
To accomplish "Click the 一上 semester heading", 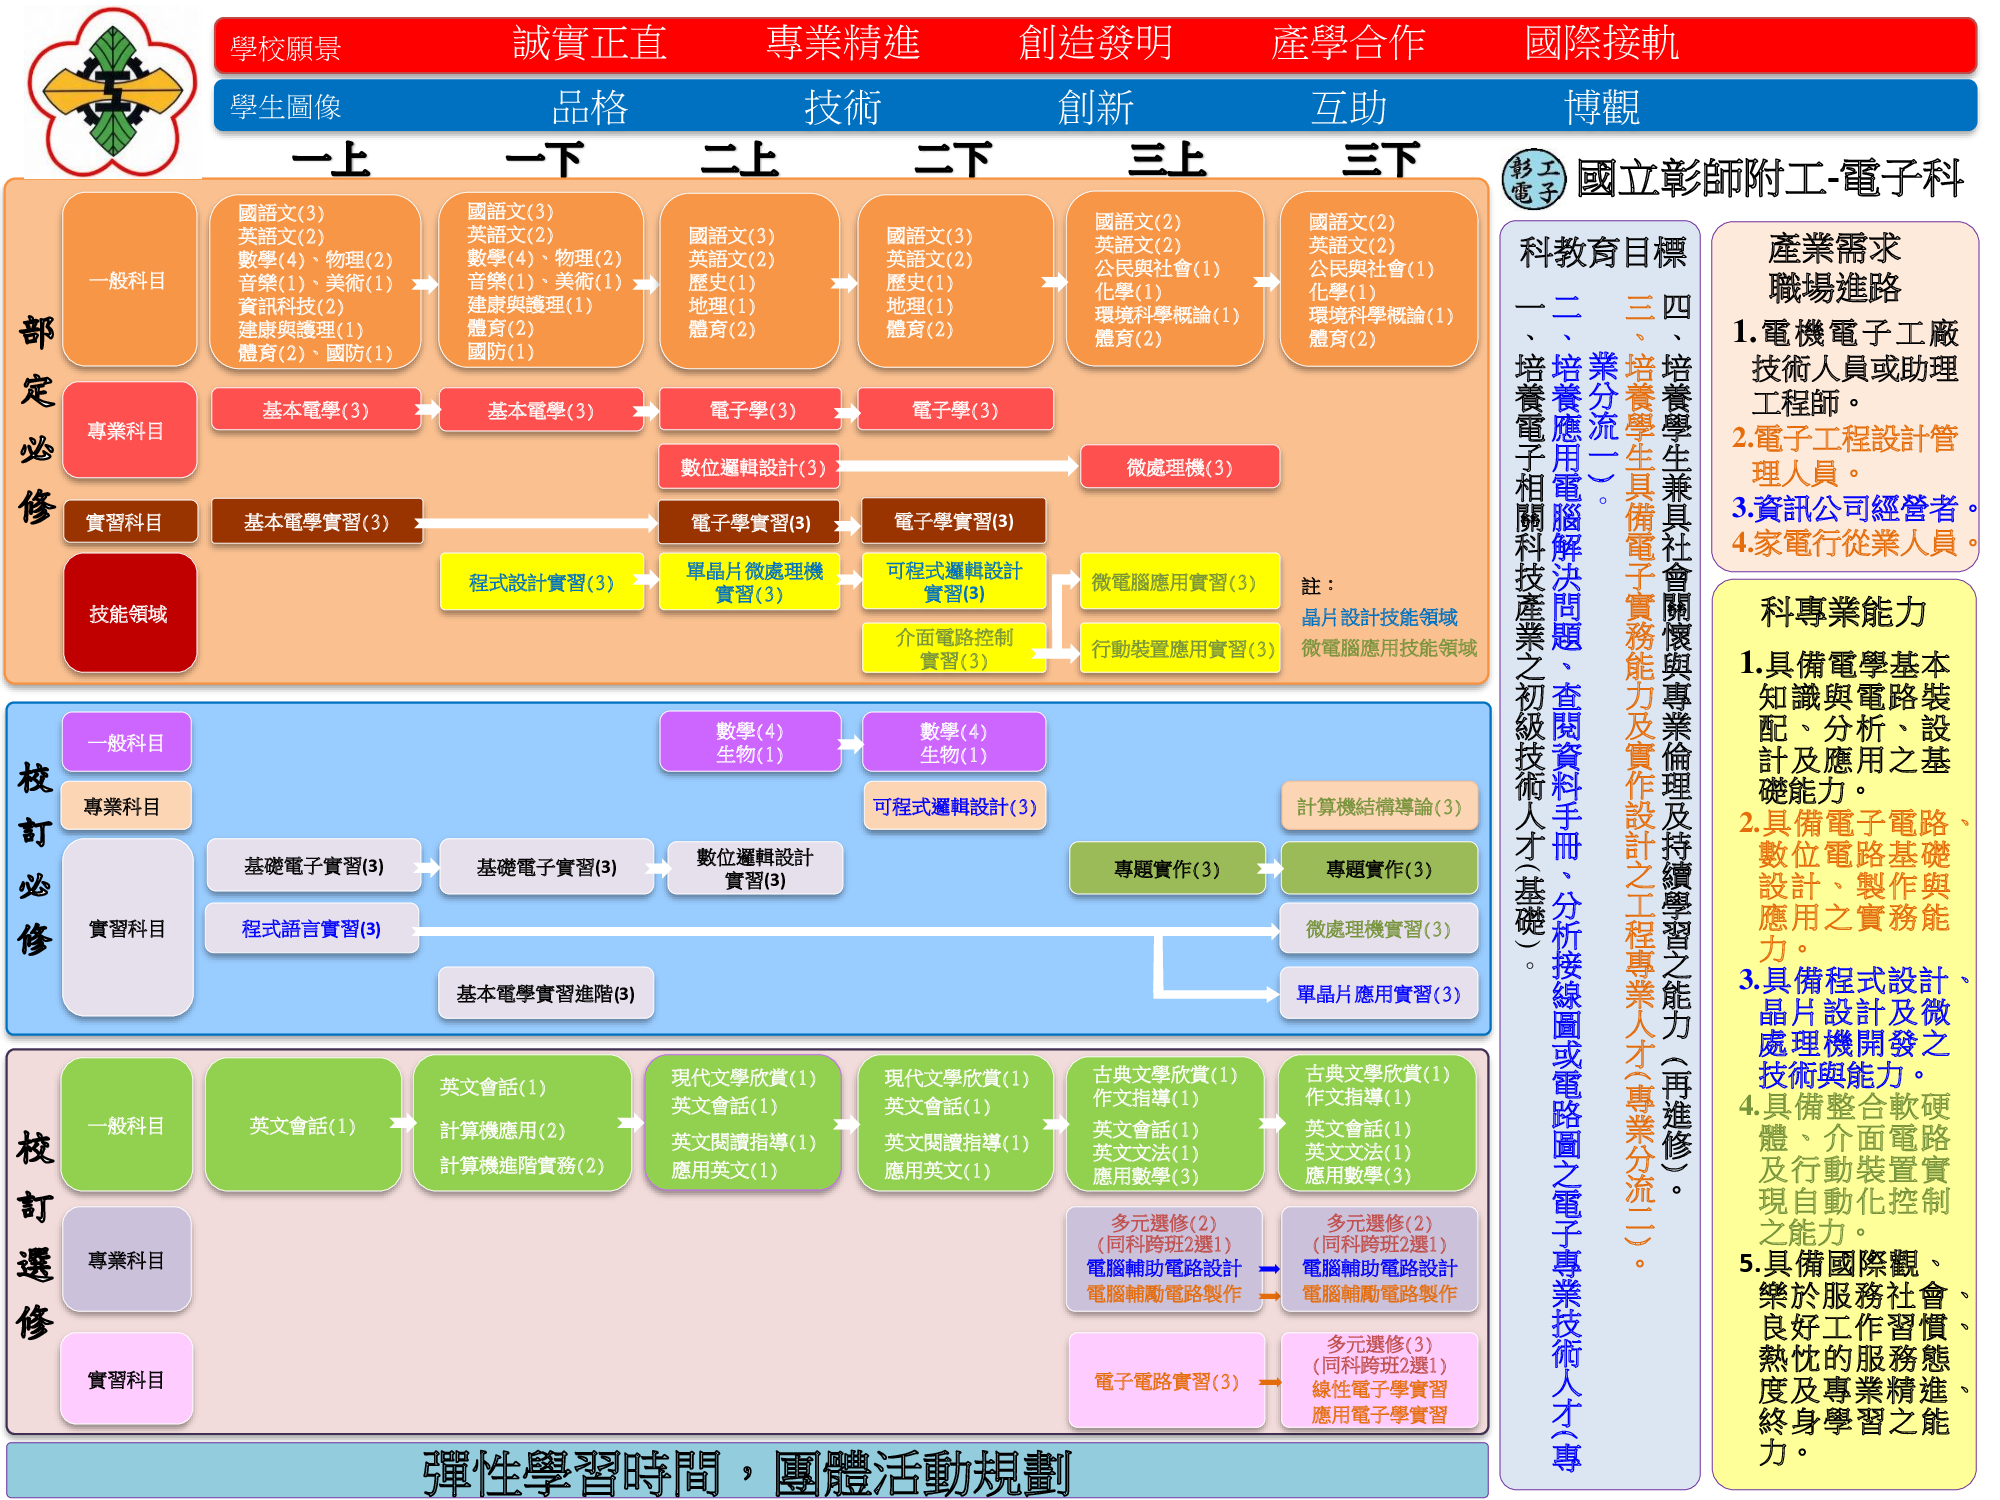I will point(330,160).
